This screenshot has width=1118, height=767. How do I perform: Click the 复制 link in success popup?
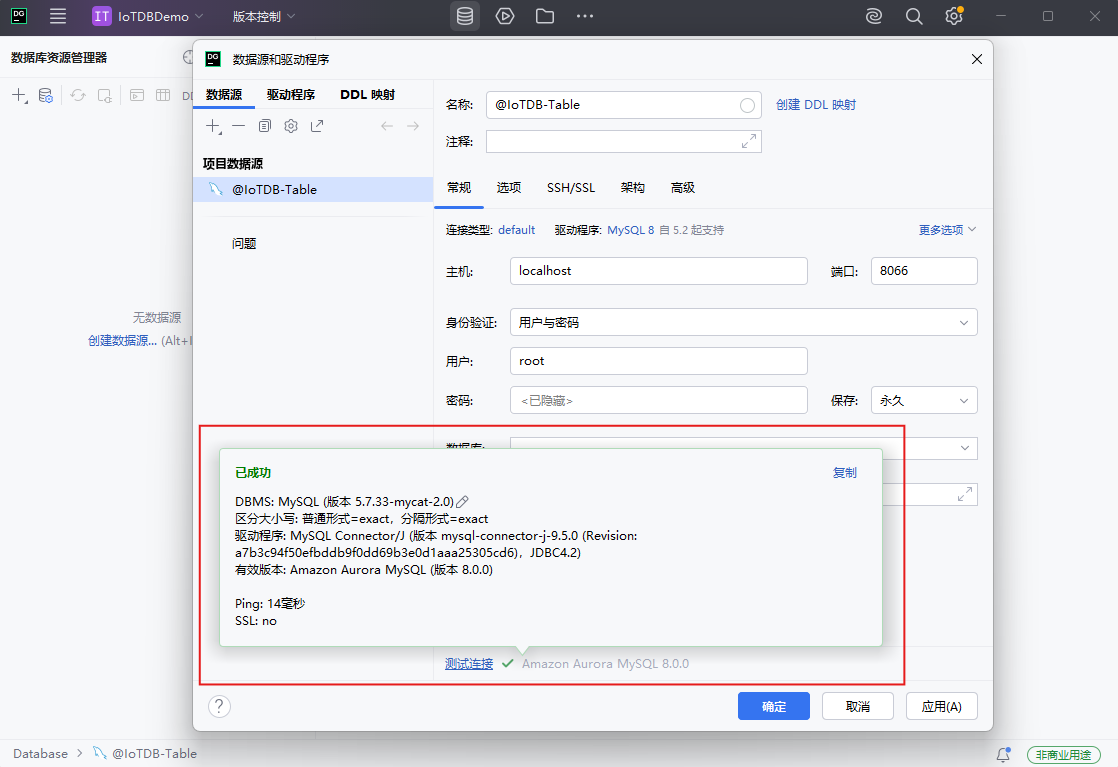coord(845,472)
